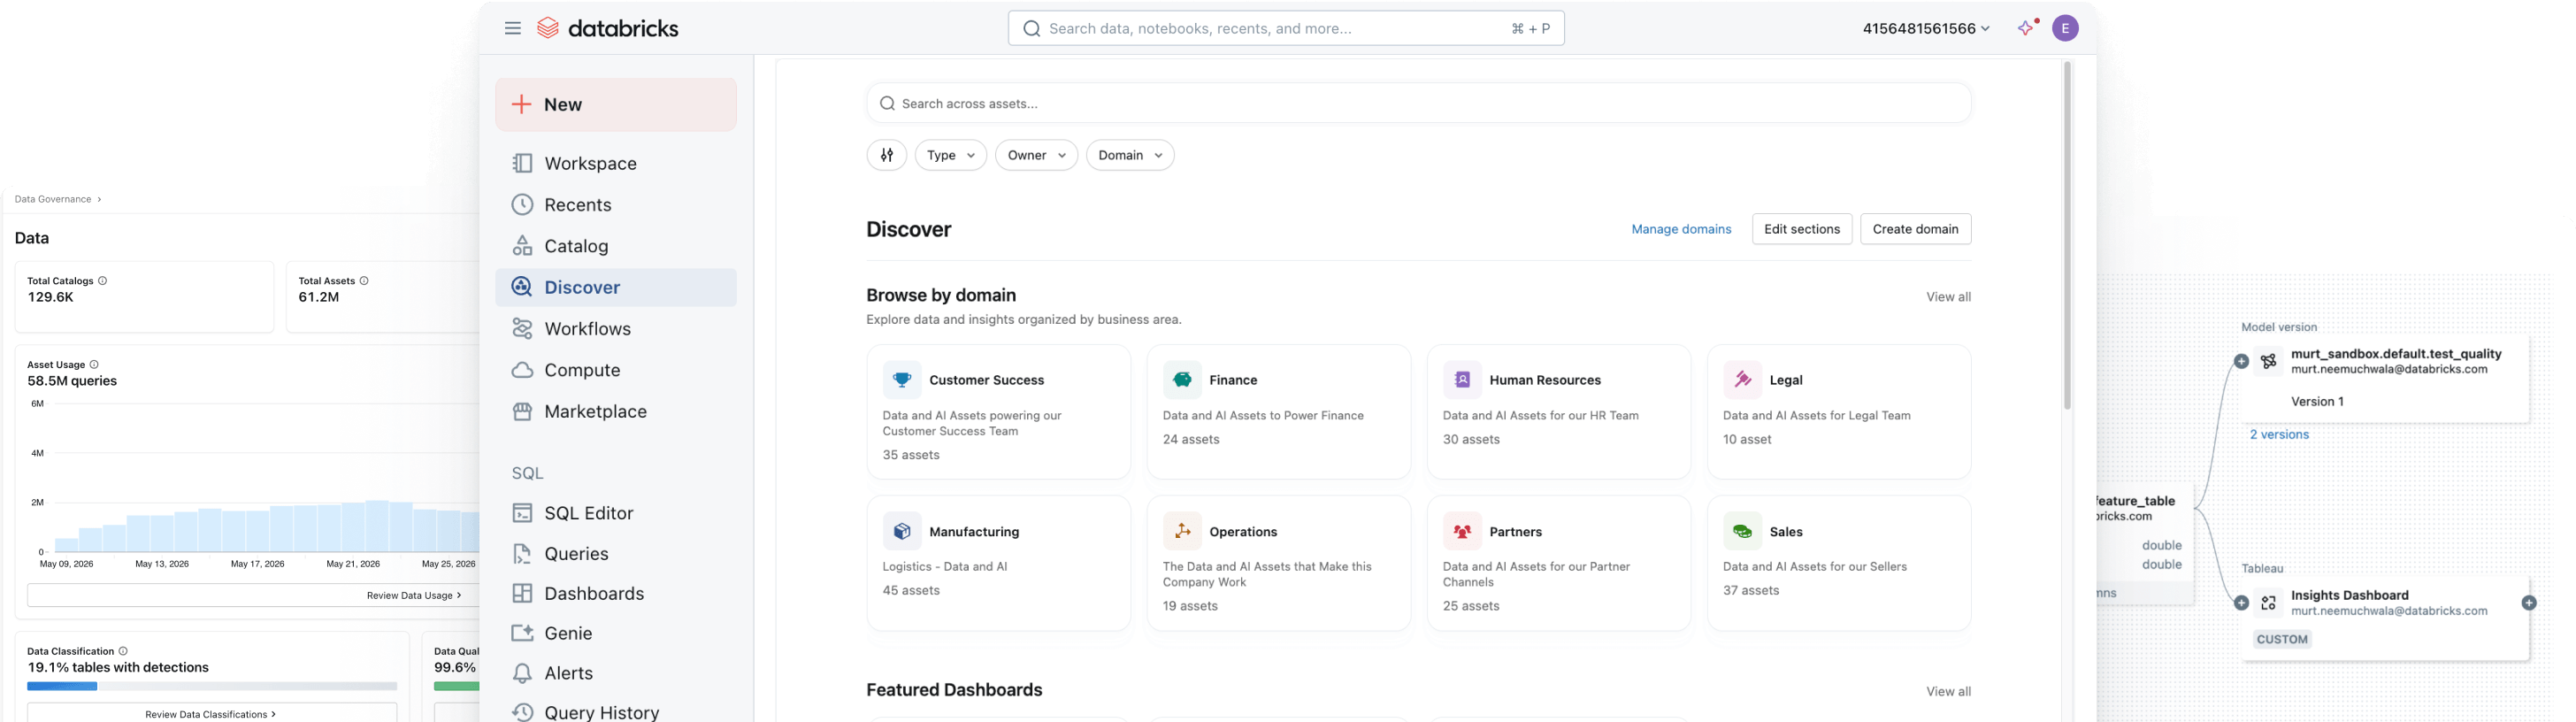2576x722 pixels.
Task: Click the info icon beside Total Catalogs
Action: (103, 281)
